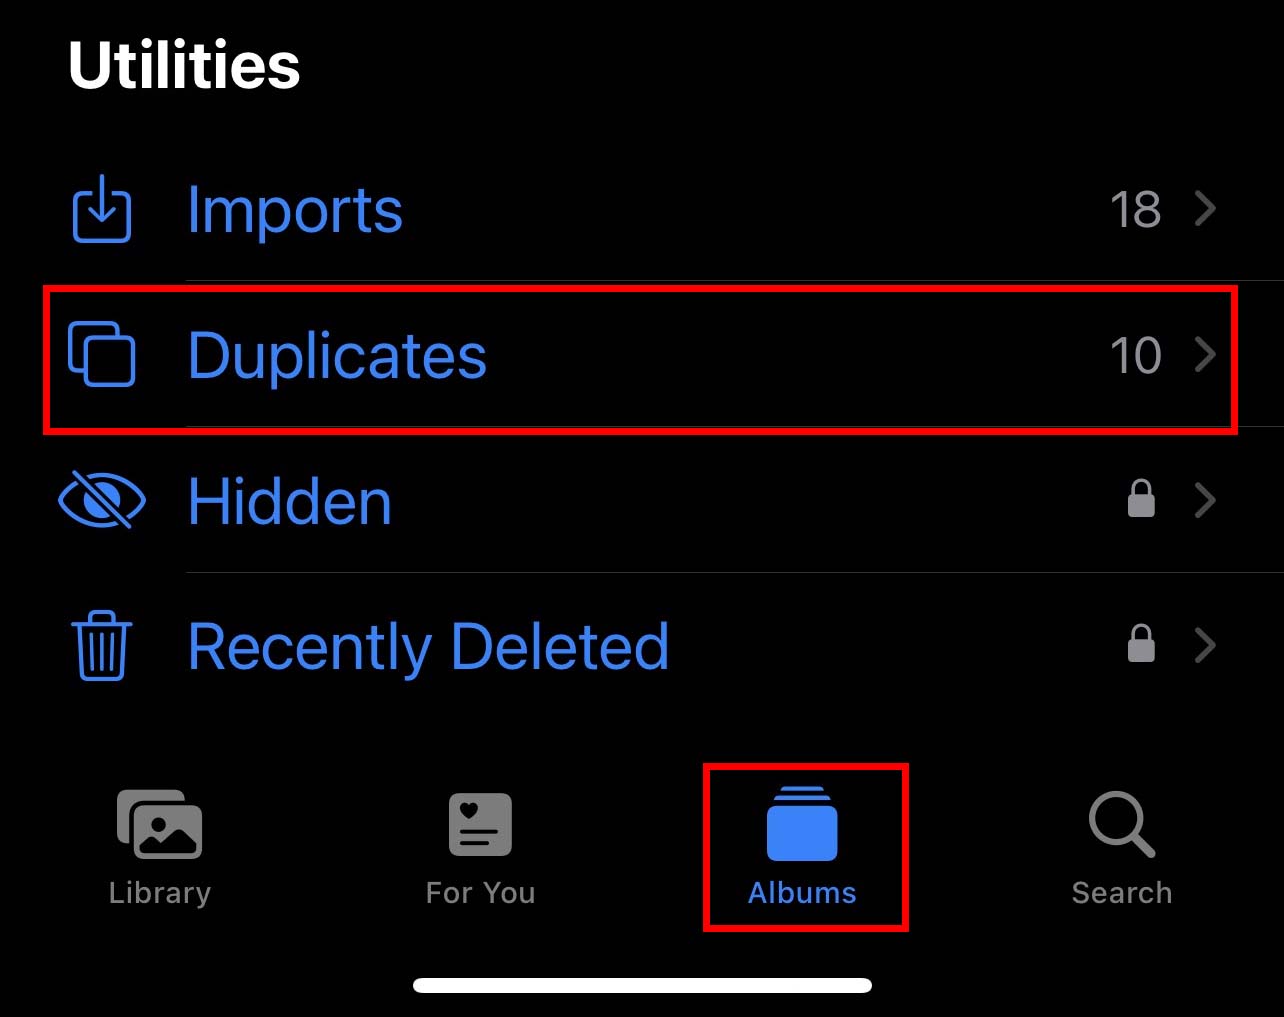Expand Imports using its chevron arrow
The image size is (1284, 1017).
pyautogui.click(x=1206, y=209)
